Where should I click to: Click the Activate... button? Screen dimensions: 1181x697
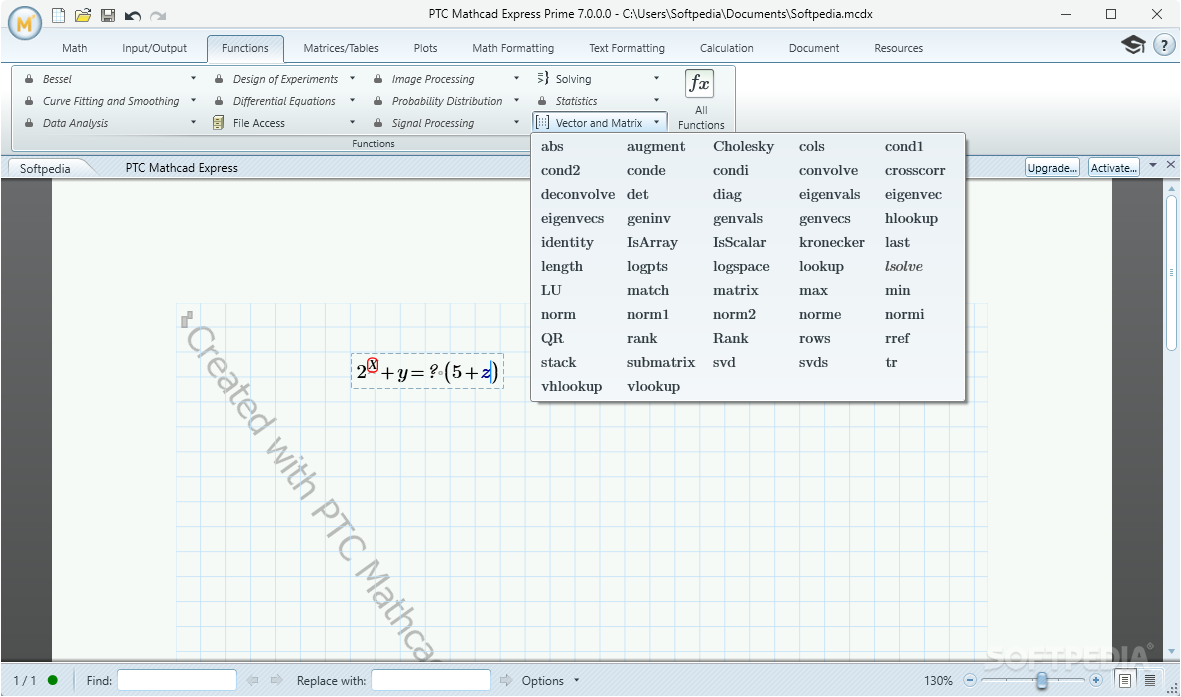pos(1114,167)
